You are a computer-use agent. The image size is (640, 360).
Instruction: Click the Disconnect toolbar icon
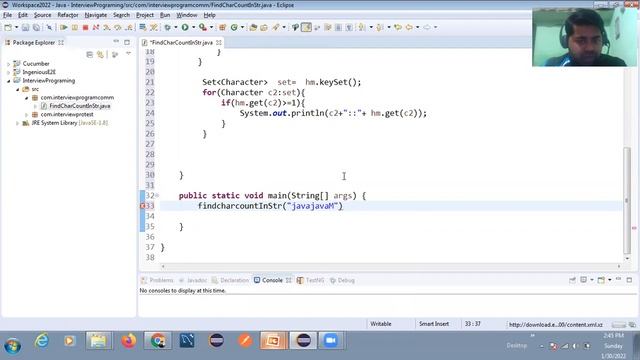(96, 27)
